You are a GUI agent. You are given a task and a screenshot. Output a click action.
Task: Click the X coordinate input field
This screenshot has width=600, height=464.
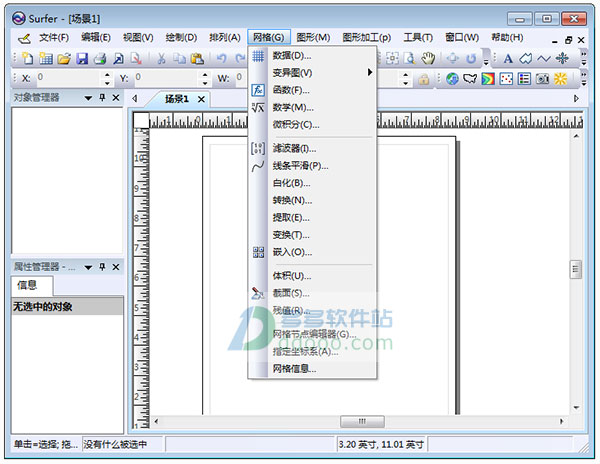(x=69, y=78)
